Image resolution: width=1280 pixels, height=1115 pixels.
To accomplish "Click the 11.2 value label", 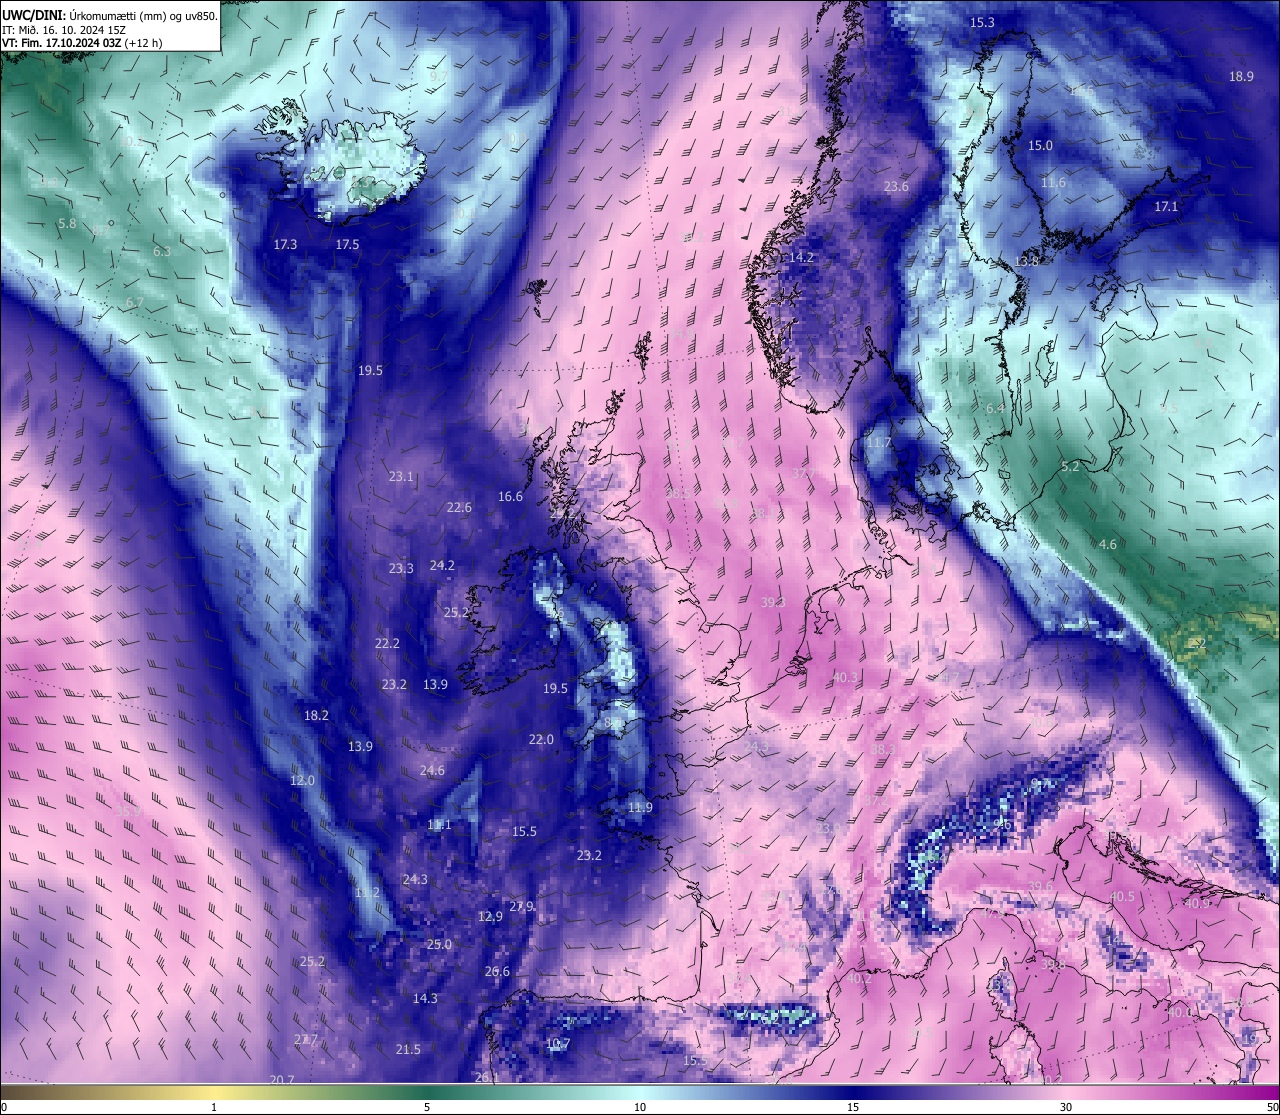I will pos(367,892).
